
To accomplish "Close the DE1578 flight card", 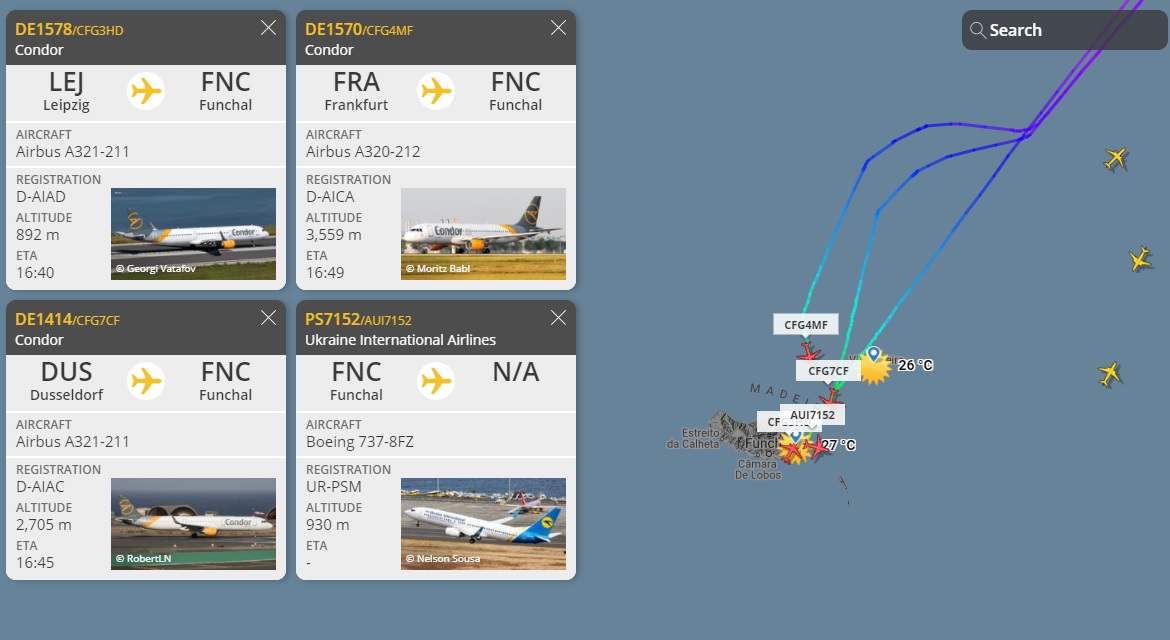I will 268,28.
